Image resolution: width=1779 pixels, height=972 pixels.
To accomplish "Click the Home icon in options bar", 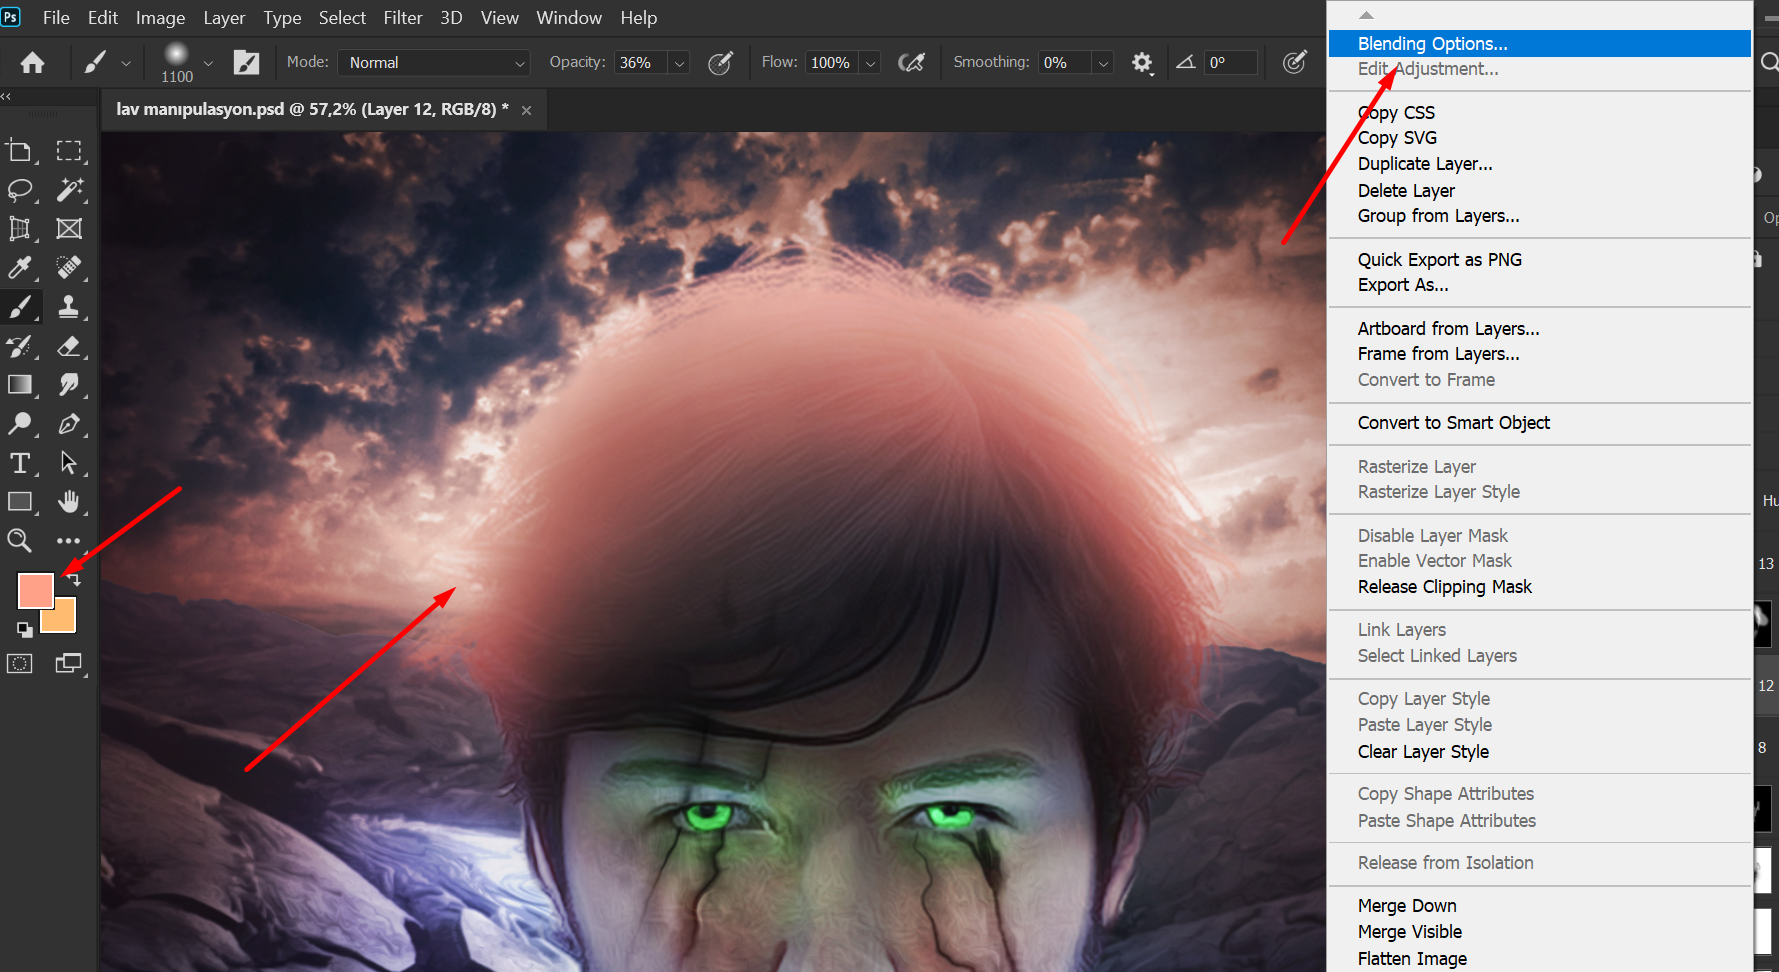I will pyautogui.click(x=32, y=63).
